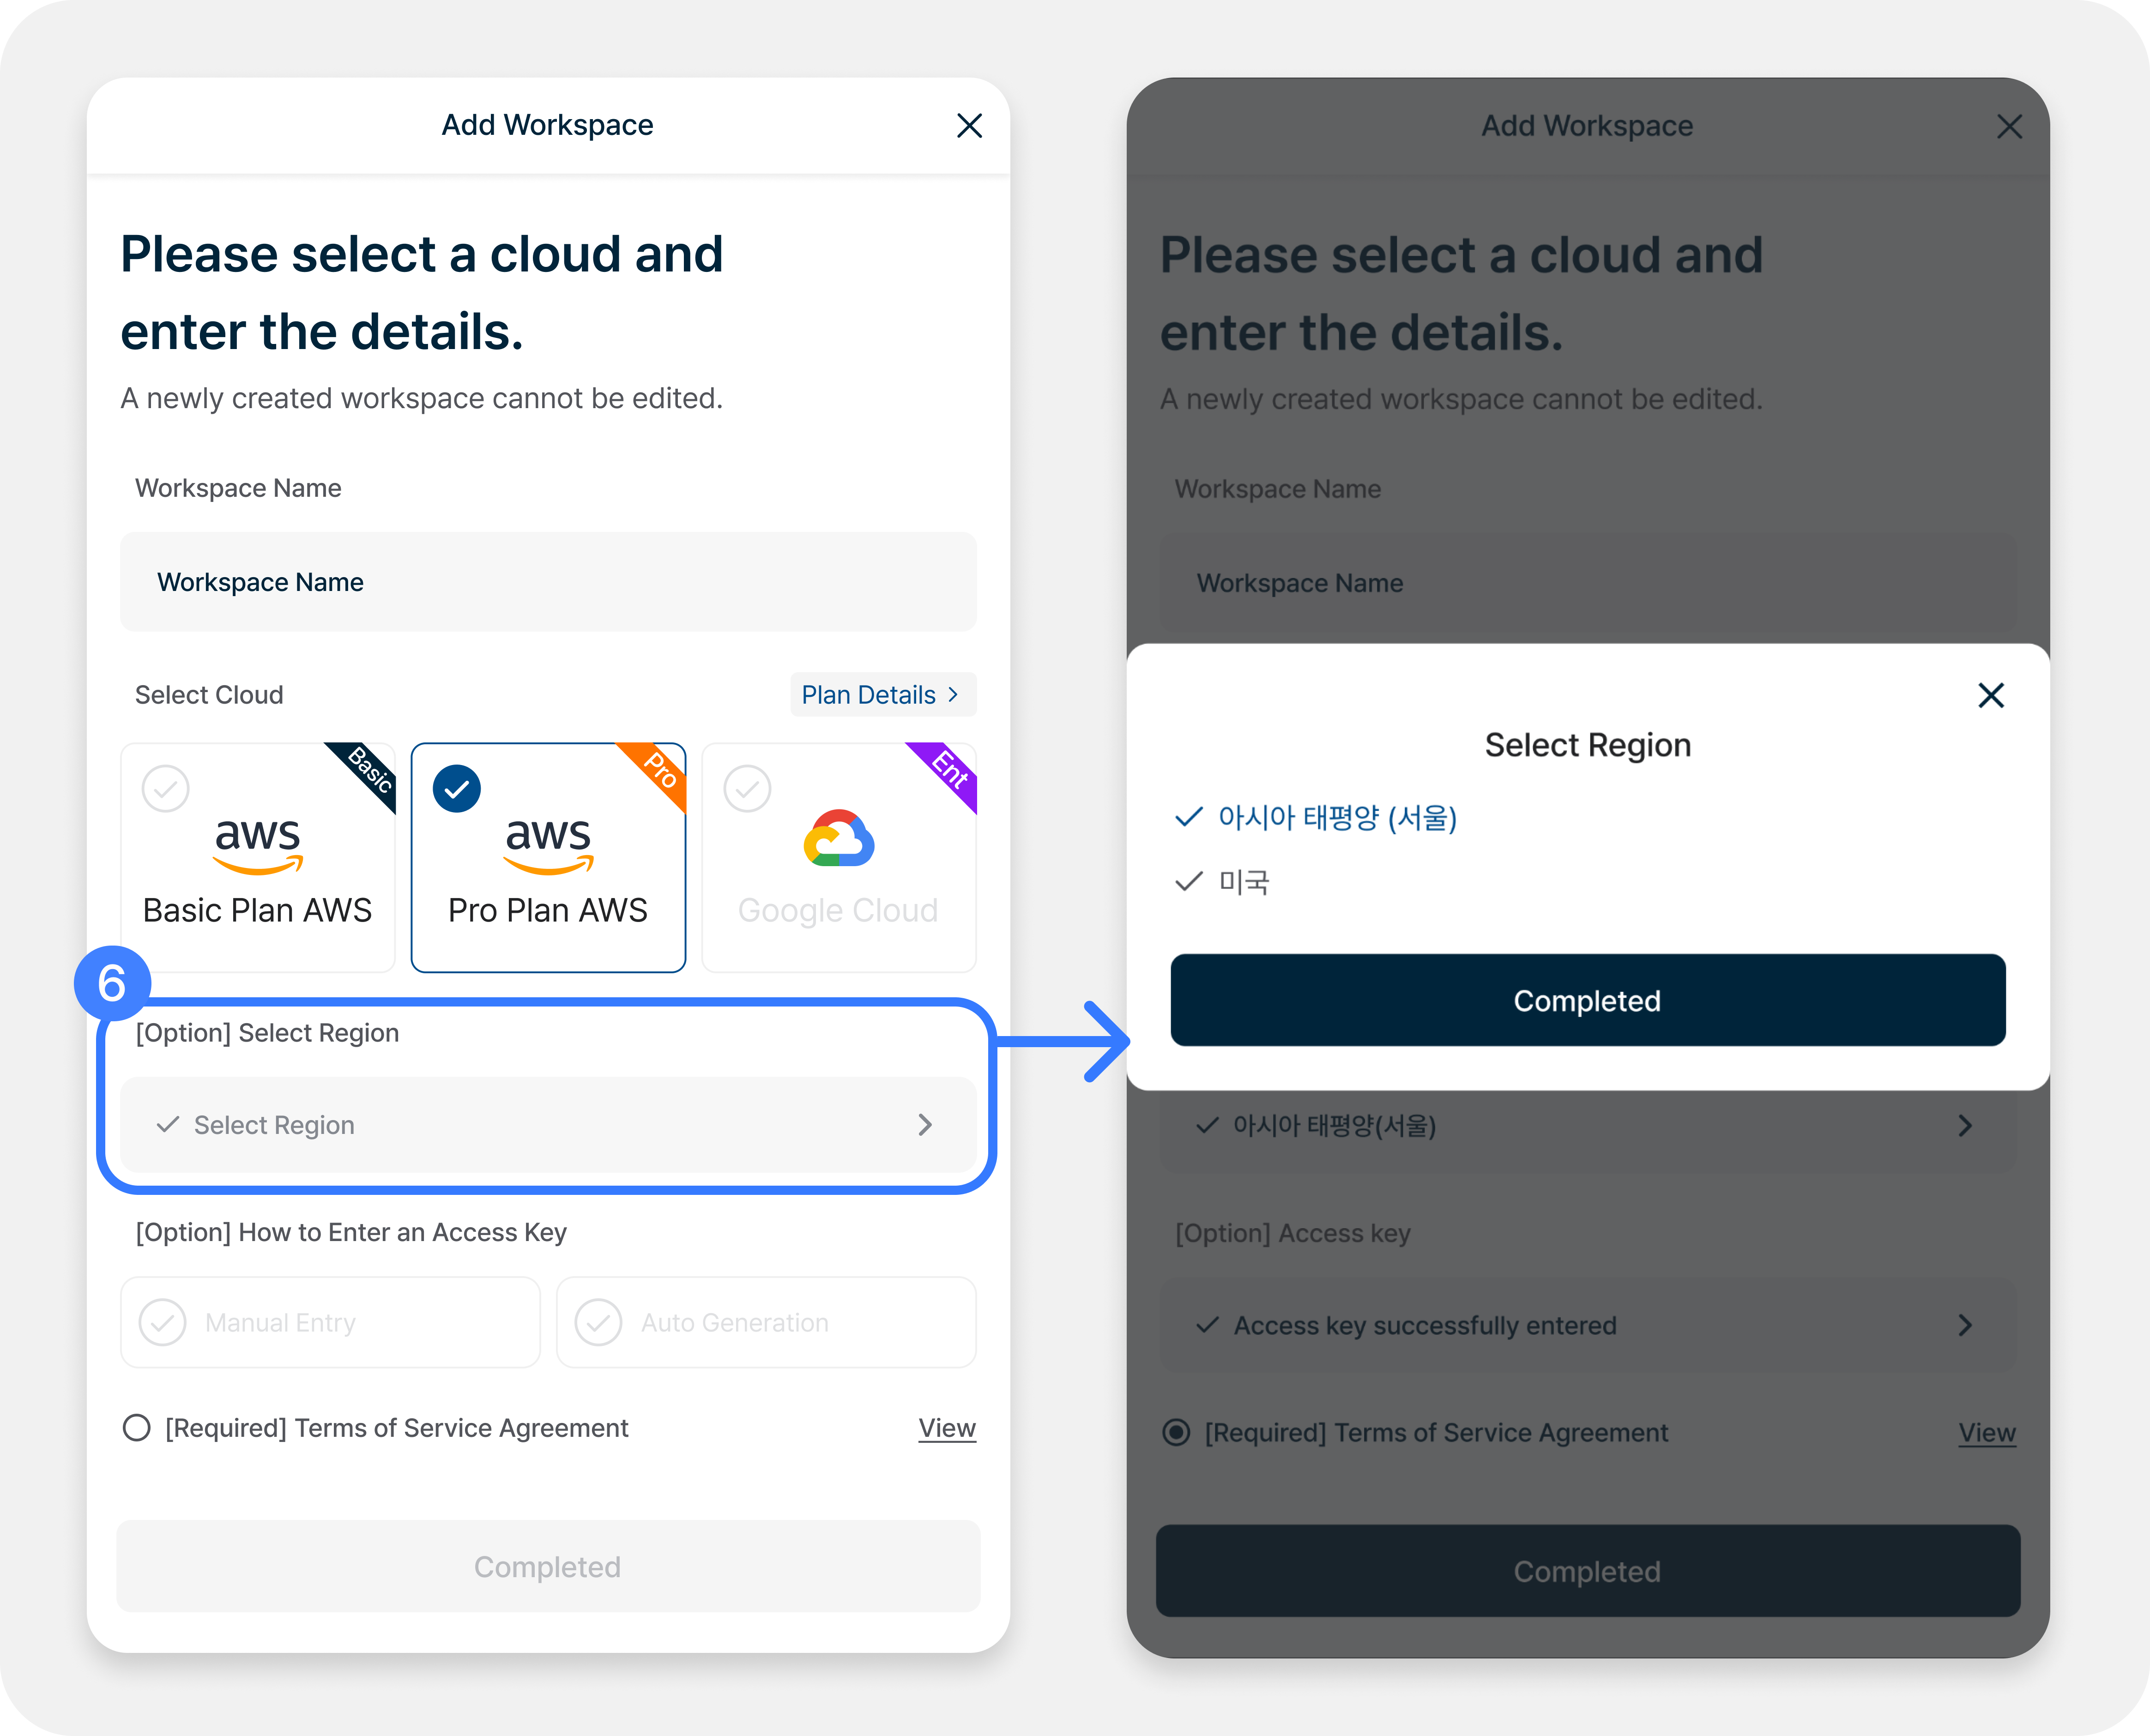Screen dimensions: 2150x1736
Task: Choose the Manual Entry access key option
Action: pos(330,1322)
